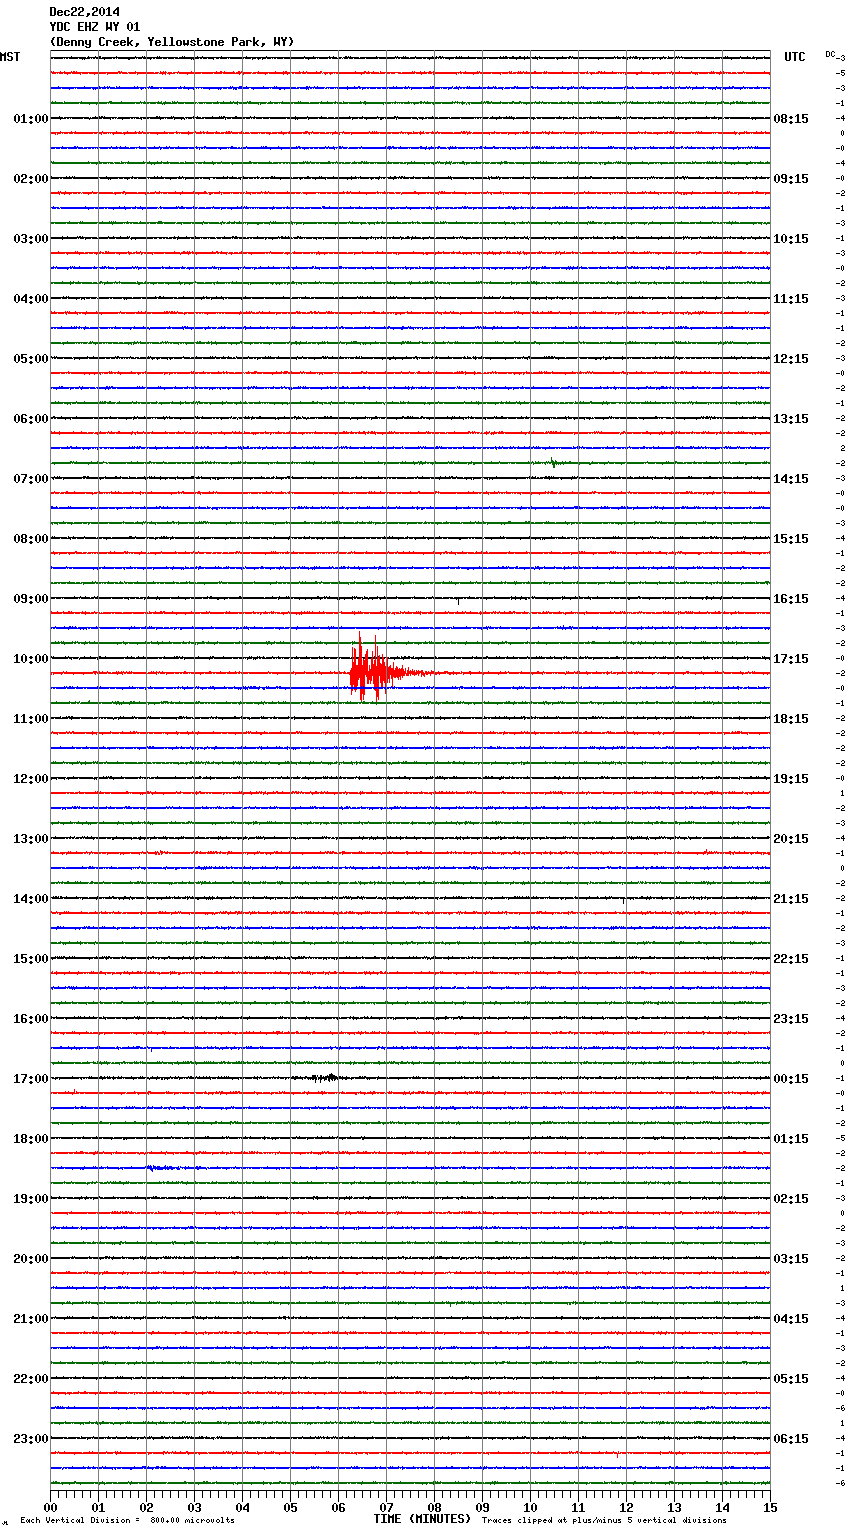Click the 19:15 UTC time label
Viewport: 850px width, 1534px height.
point(791,779)
